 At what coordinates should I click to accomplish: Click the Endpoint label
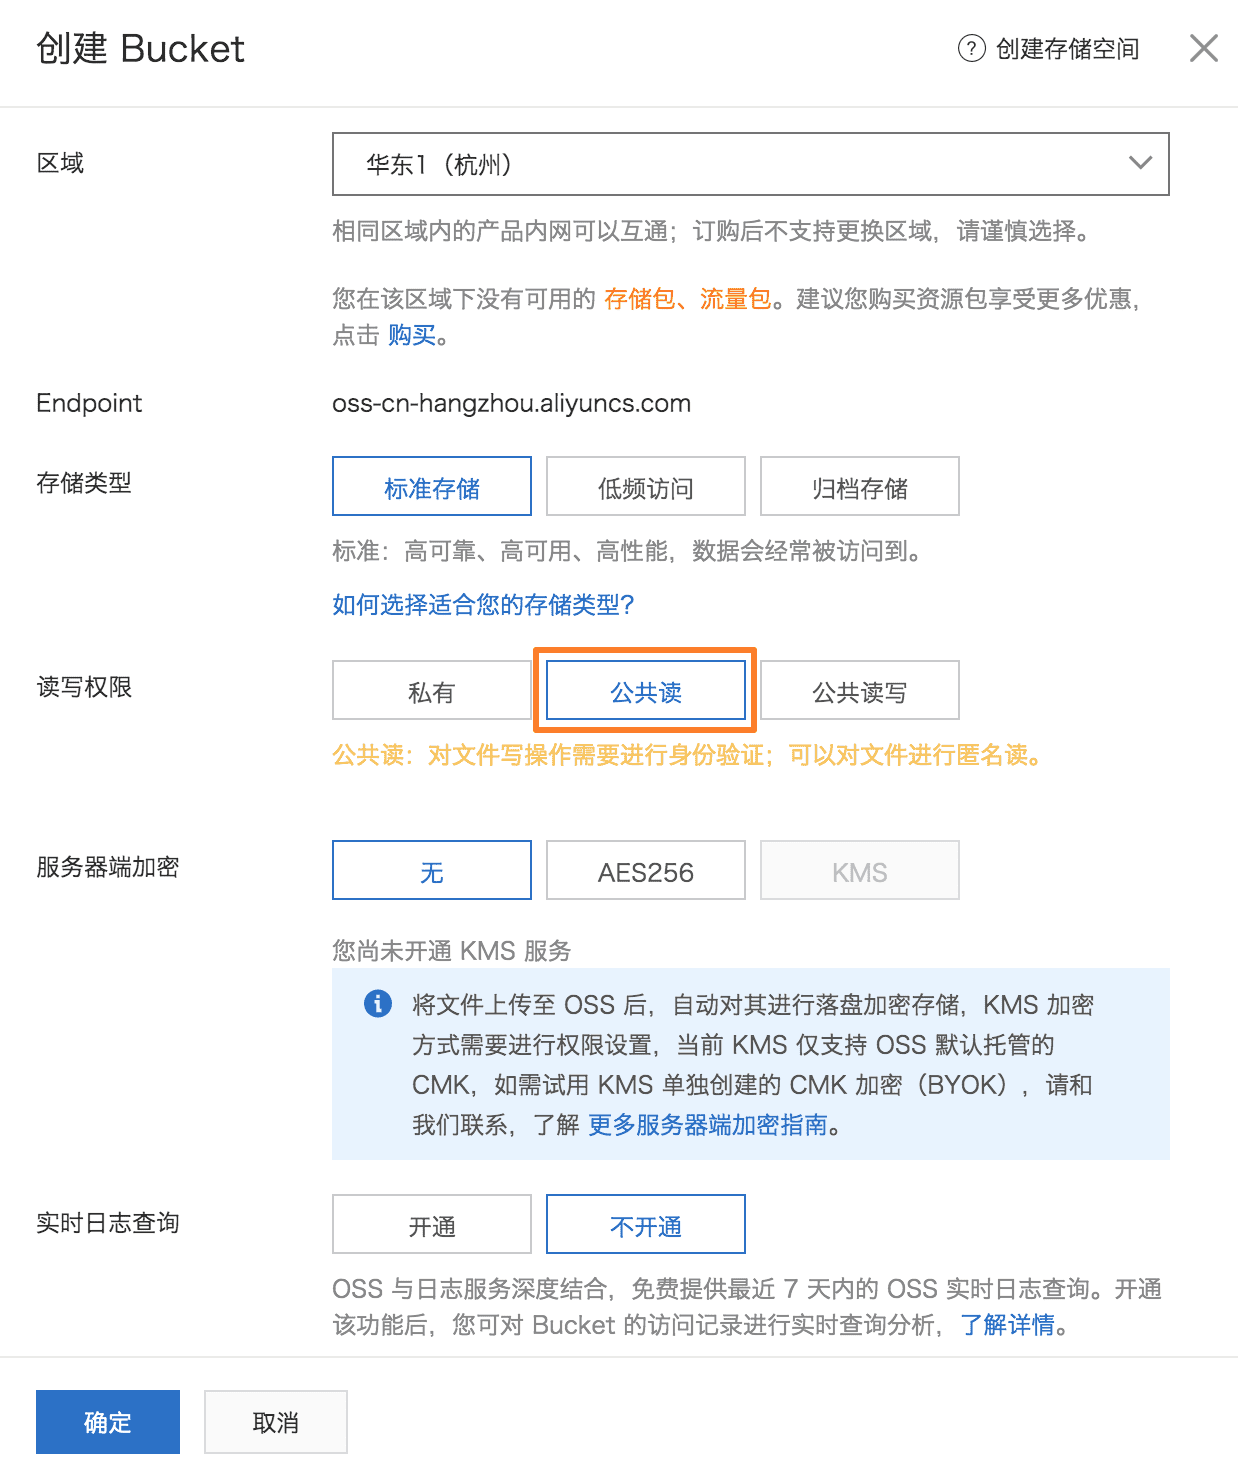(89, 403)
